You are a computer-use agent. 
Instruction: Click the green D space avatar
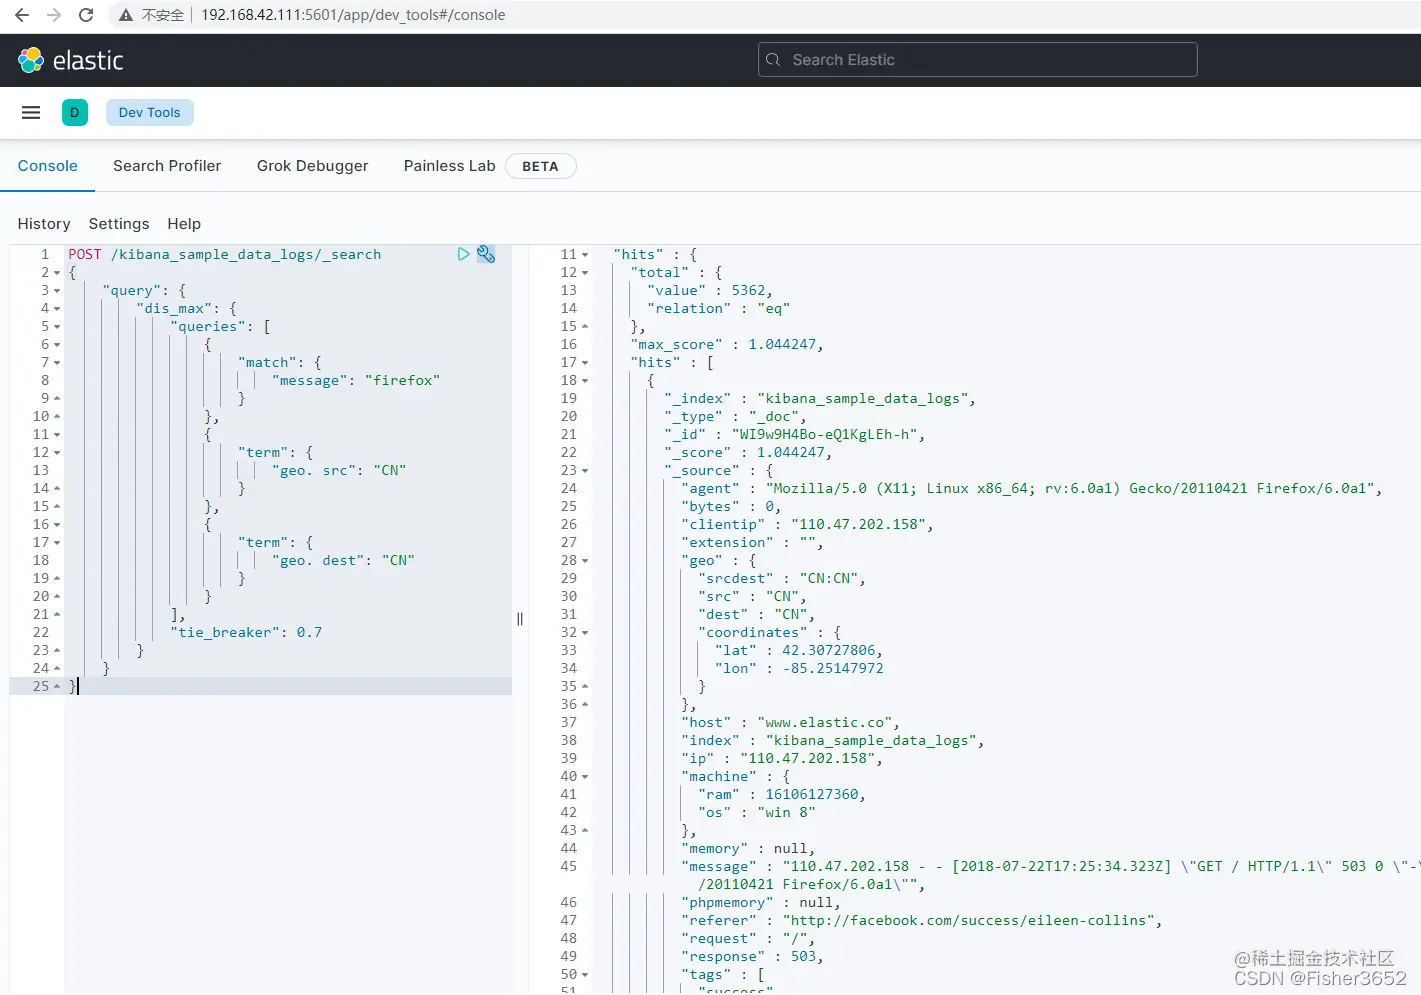pos(75,113)
